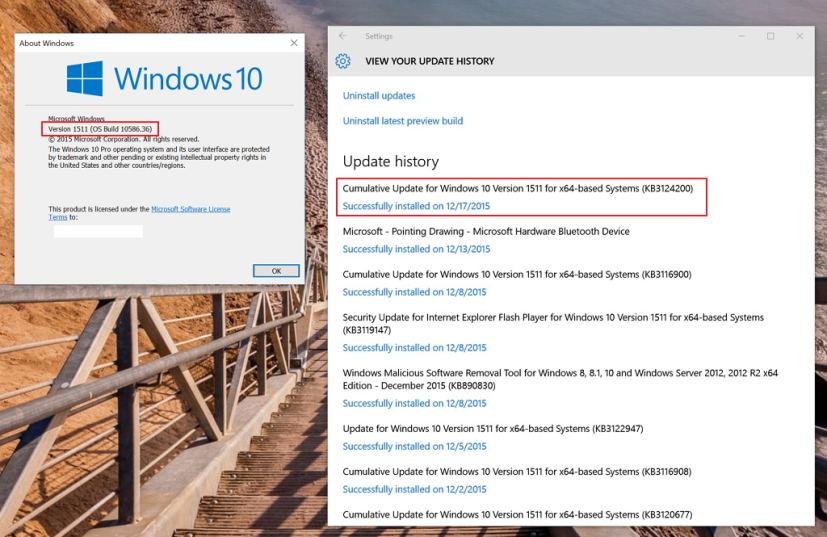Click the About Windows title bar text

click(x=46, y=43)
